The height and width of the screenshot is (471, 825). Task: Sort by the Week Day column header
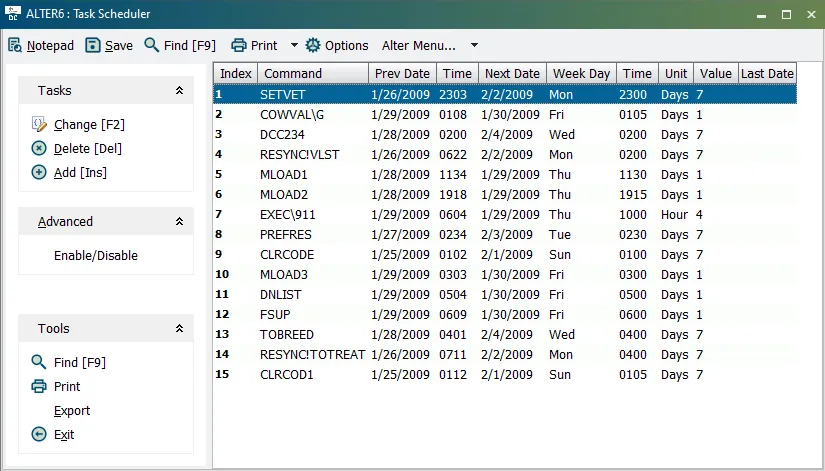(x=581, y=74)
